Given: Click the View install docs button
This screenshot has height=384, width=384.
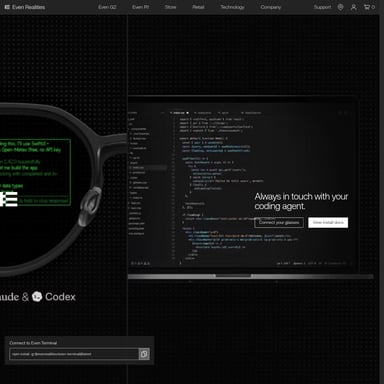Looking at the screenshot, I should tap(328, 222).
